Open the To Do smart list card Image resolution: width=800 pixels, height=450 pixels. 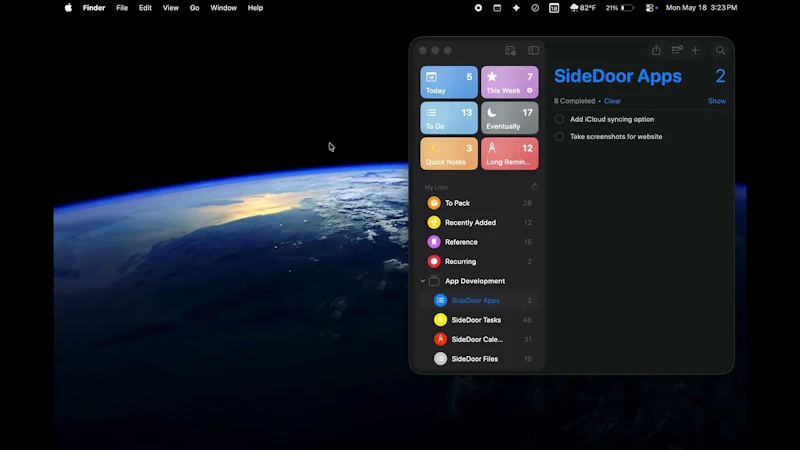click(x=449, y=118)
